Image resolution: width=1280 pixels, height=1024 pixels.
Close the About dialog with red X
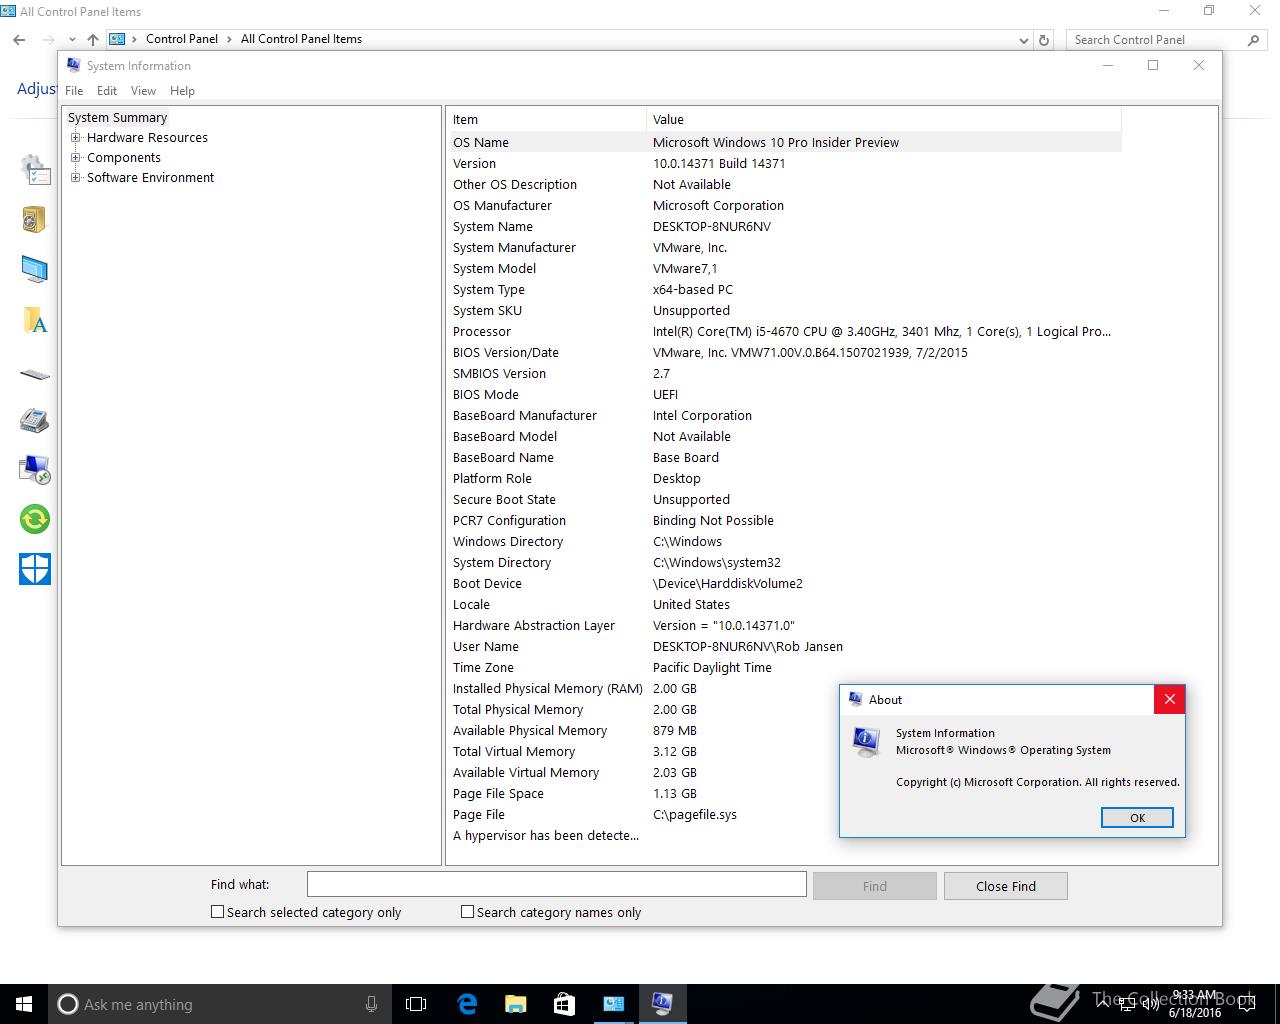click(1169, 699)
